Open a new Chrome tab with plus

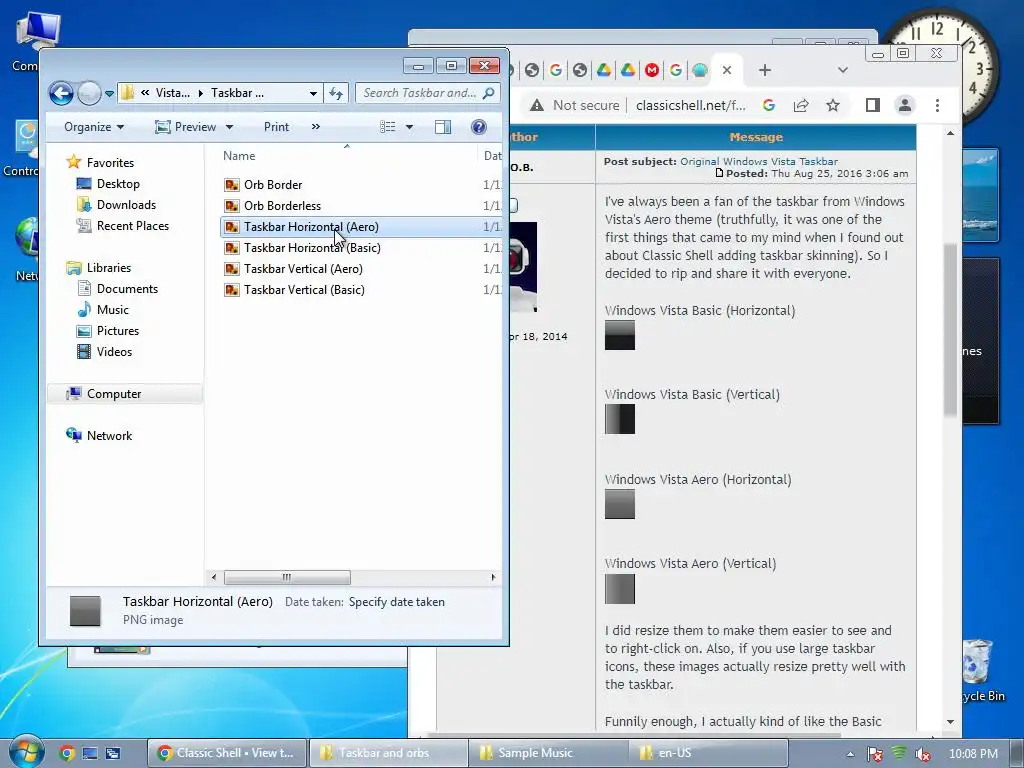[765, 70]
